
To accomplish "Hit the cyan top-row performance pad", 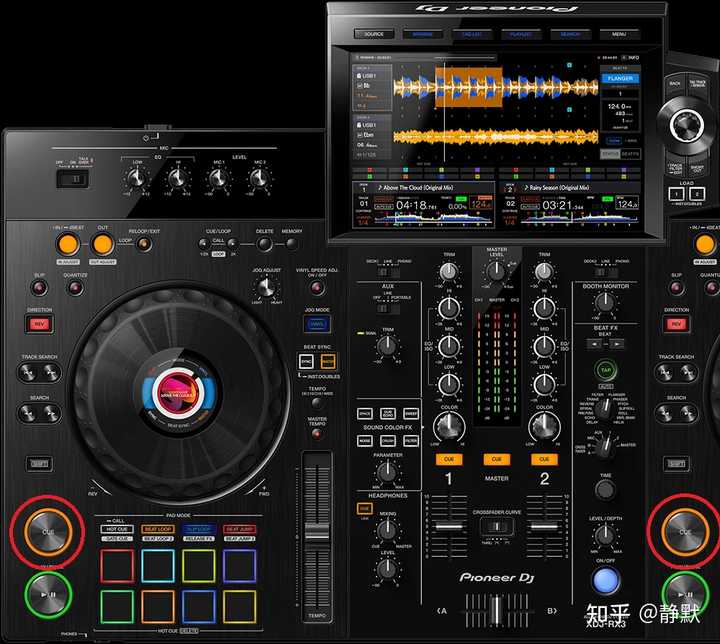I will pos(158,566).
